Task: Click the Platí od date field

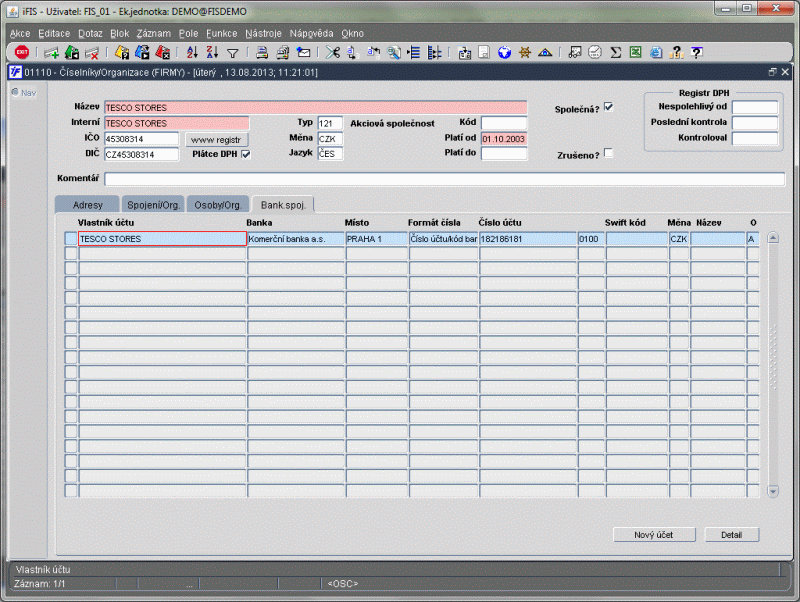Action: [x=504, y=139]
